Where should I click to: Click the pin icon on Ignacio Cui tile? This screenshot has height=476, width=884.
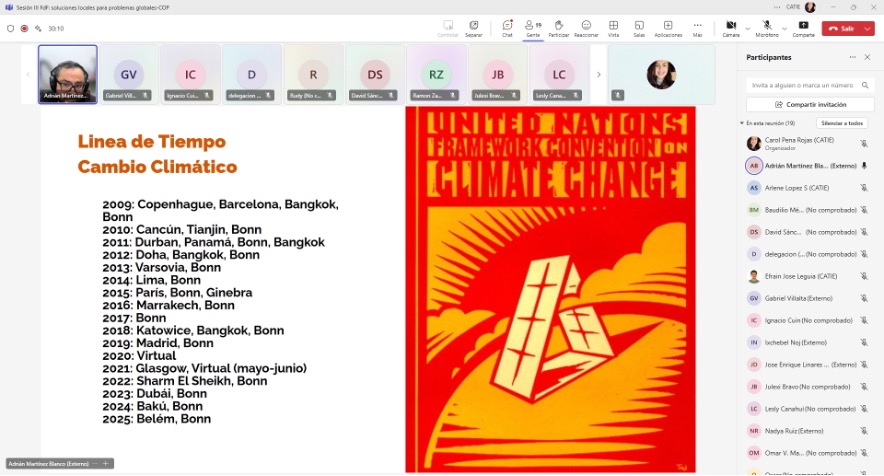[x=207, y=95]
